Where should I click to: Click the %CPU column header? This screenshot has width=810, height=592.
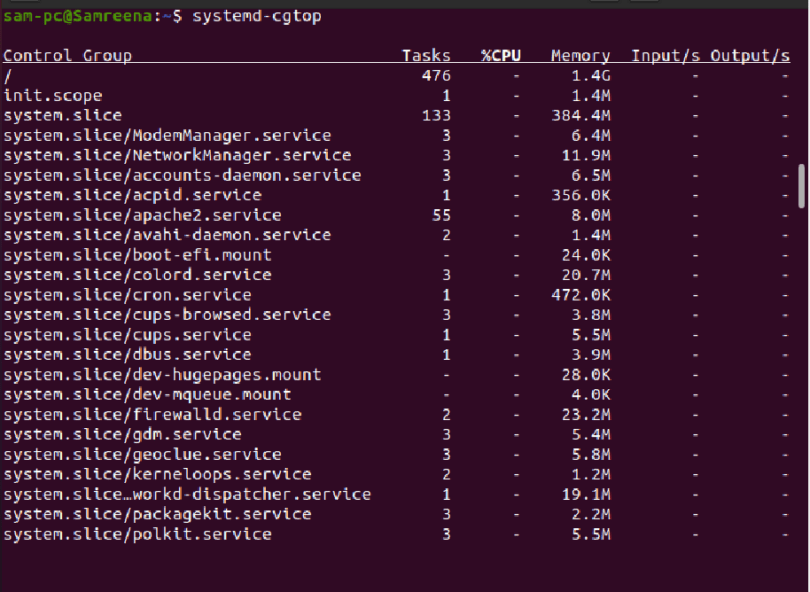tap(501, 55)
